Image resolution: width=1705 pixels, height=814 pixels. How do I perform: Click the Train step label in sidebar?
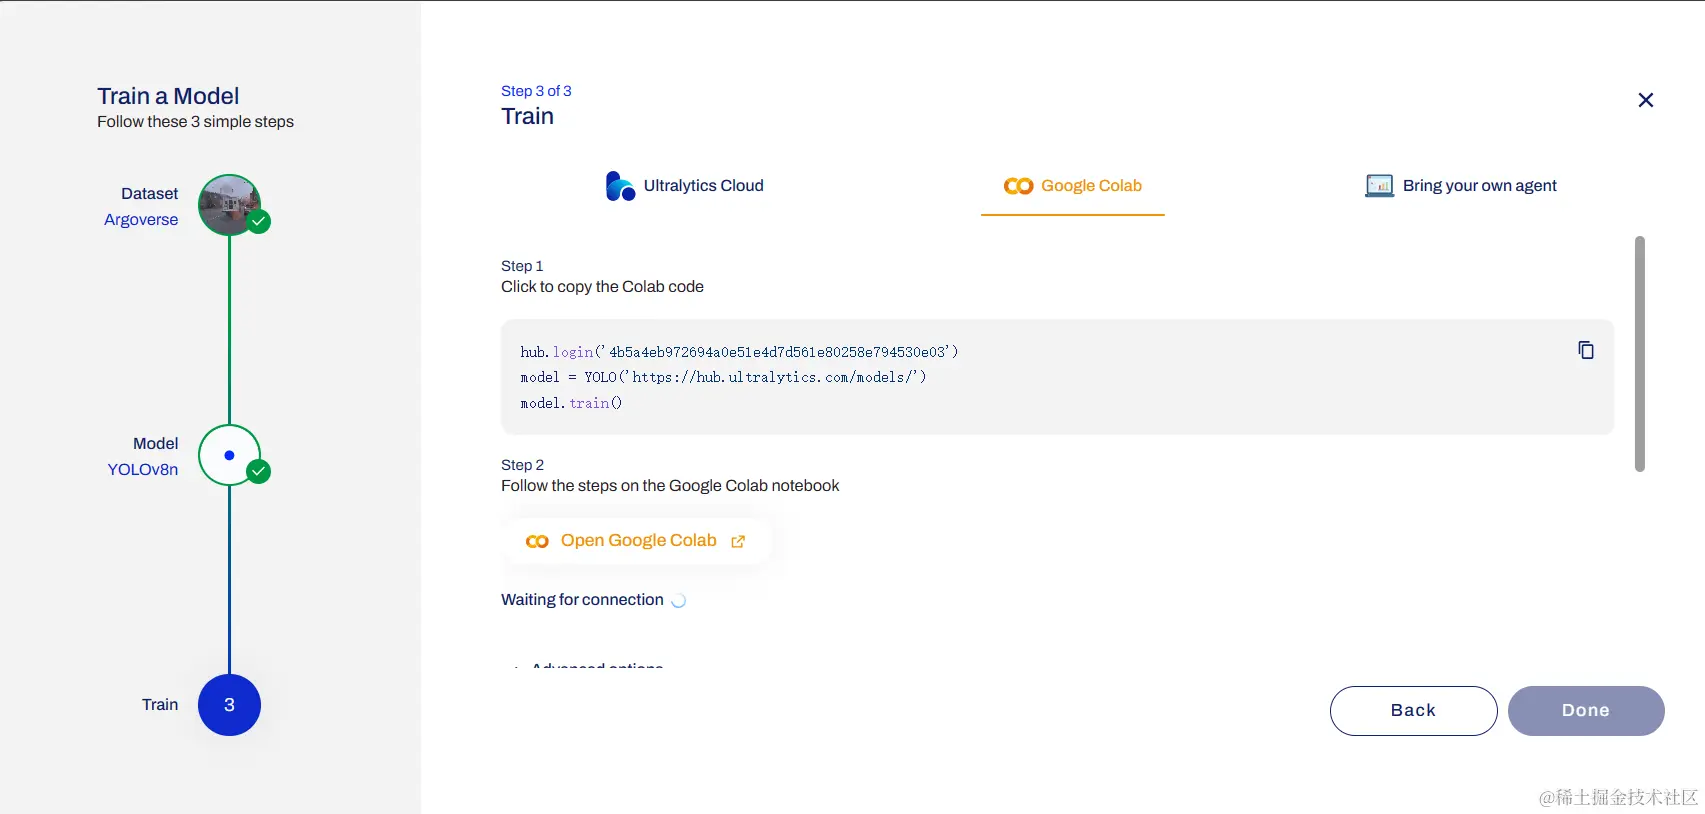click(x=160, y=705)
